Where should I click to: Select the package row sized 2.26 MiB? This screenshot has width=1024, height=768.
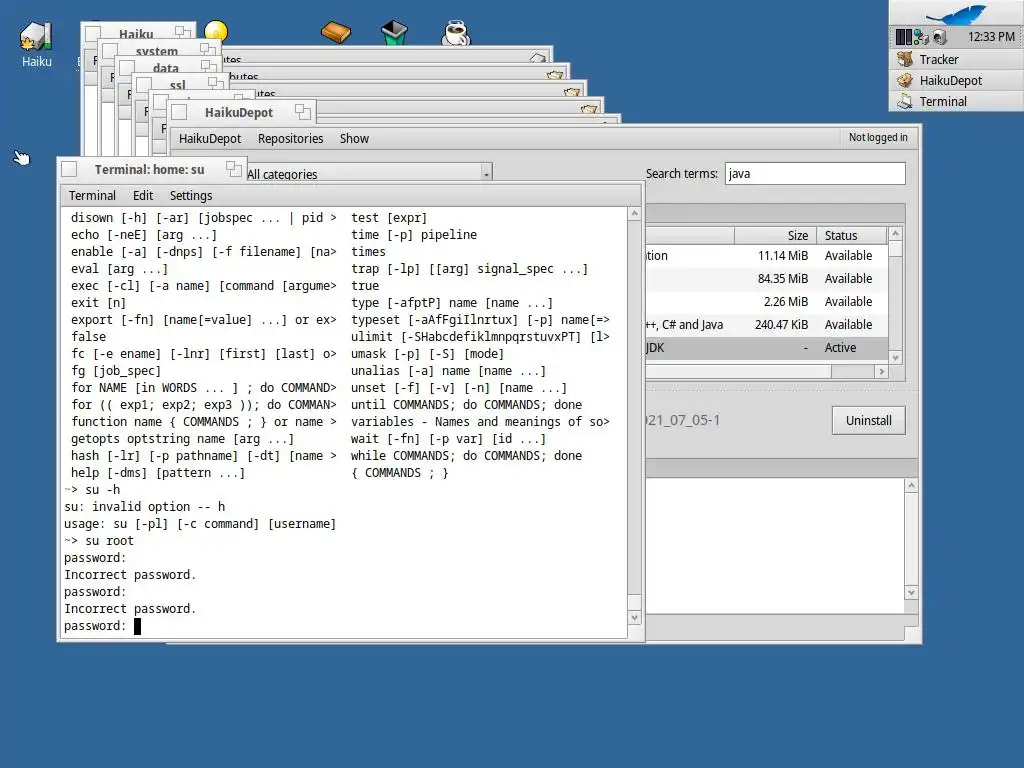pyautogui.click(x=767, y=302)
